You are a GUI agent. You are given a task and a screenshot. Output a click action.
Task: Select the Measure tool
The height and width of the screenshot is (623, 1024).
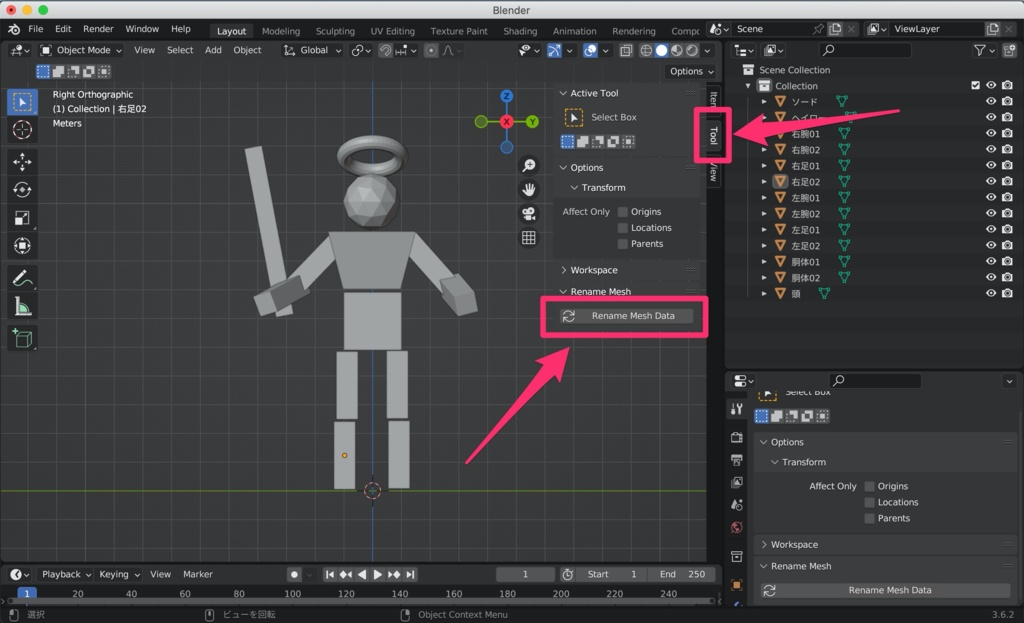coord(22,308)
